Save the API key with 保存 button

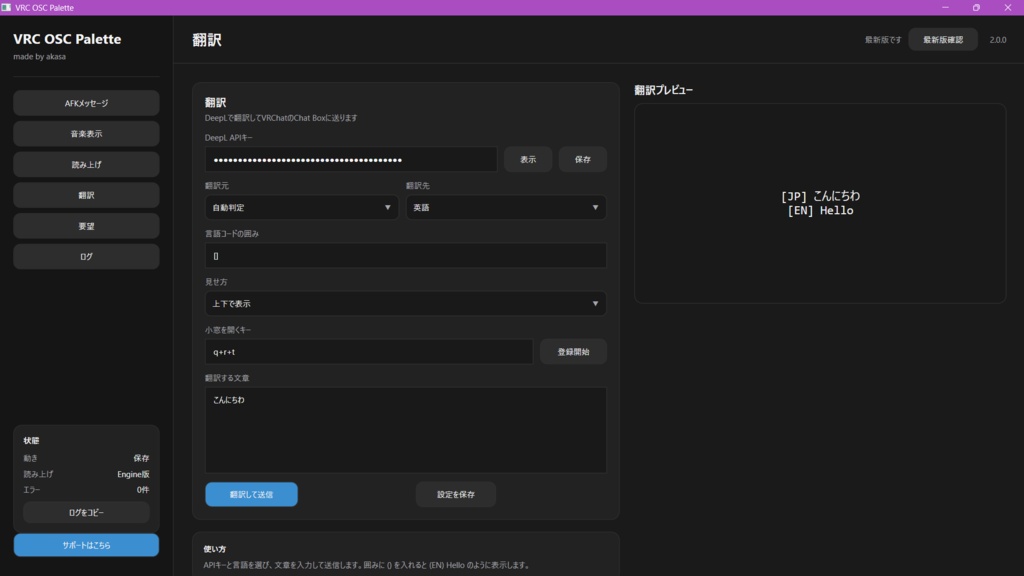[x=583, y=159]
